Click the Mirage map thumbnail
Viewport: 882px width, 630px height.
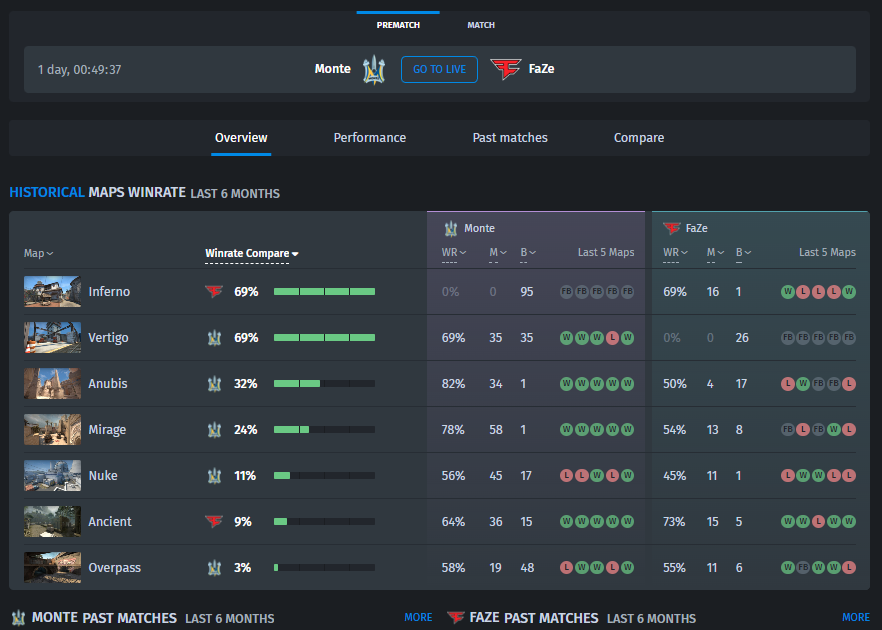52,429
